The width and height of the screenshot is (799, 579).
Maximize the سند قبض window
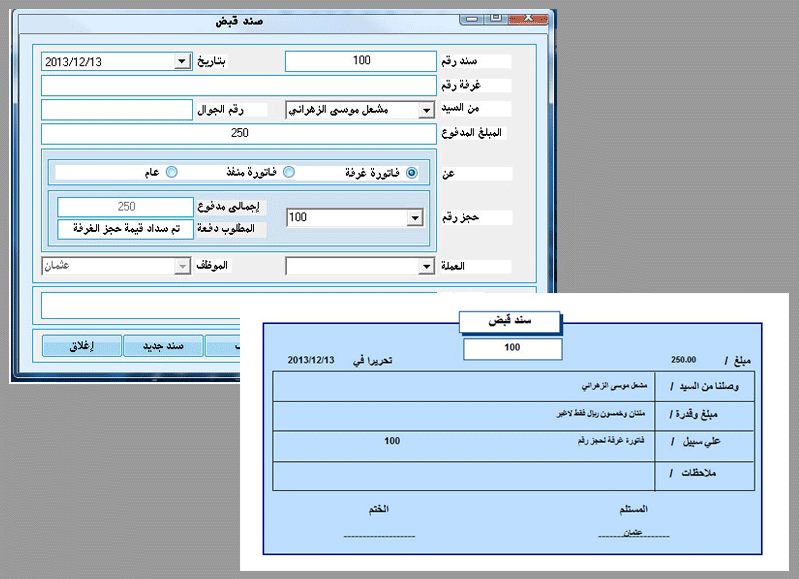[496, 19]
